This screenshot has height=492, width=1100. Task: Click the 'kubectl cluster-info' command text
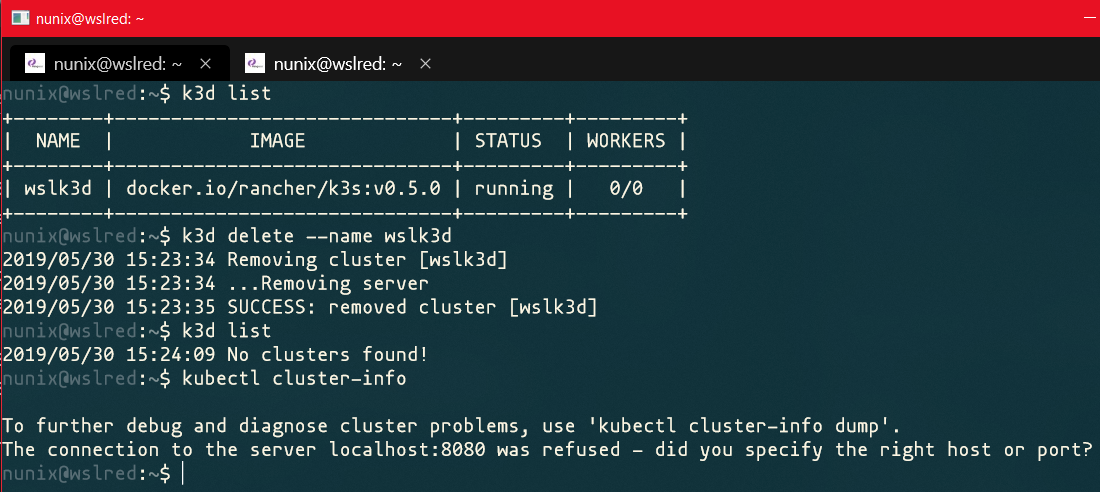(294, 378)
